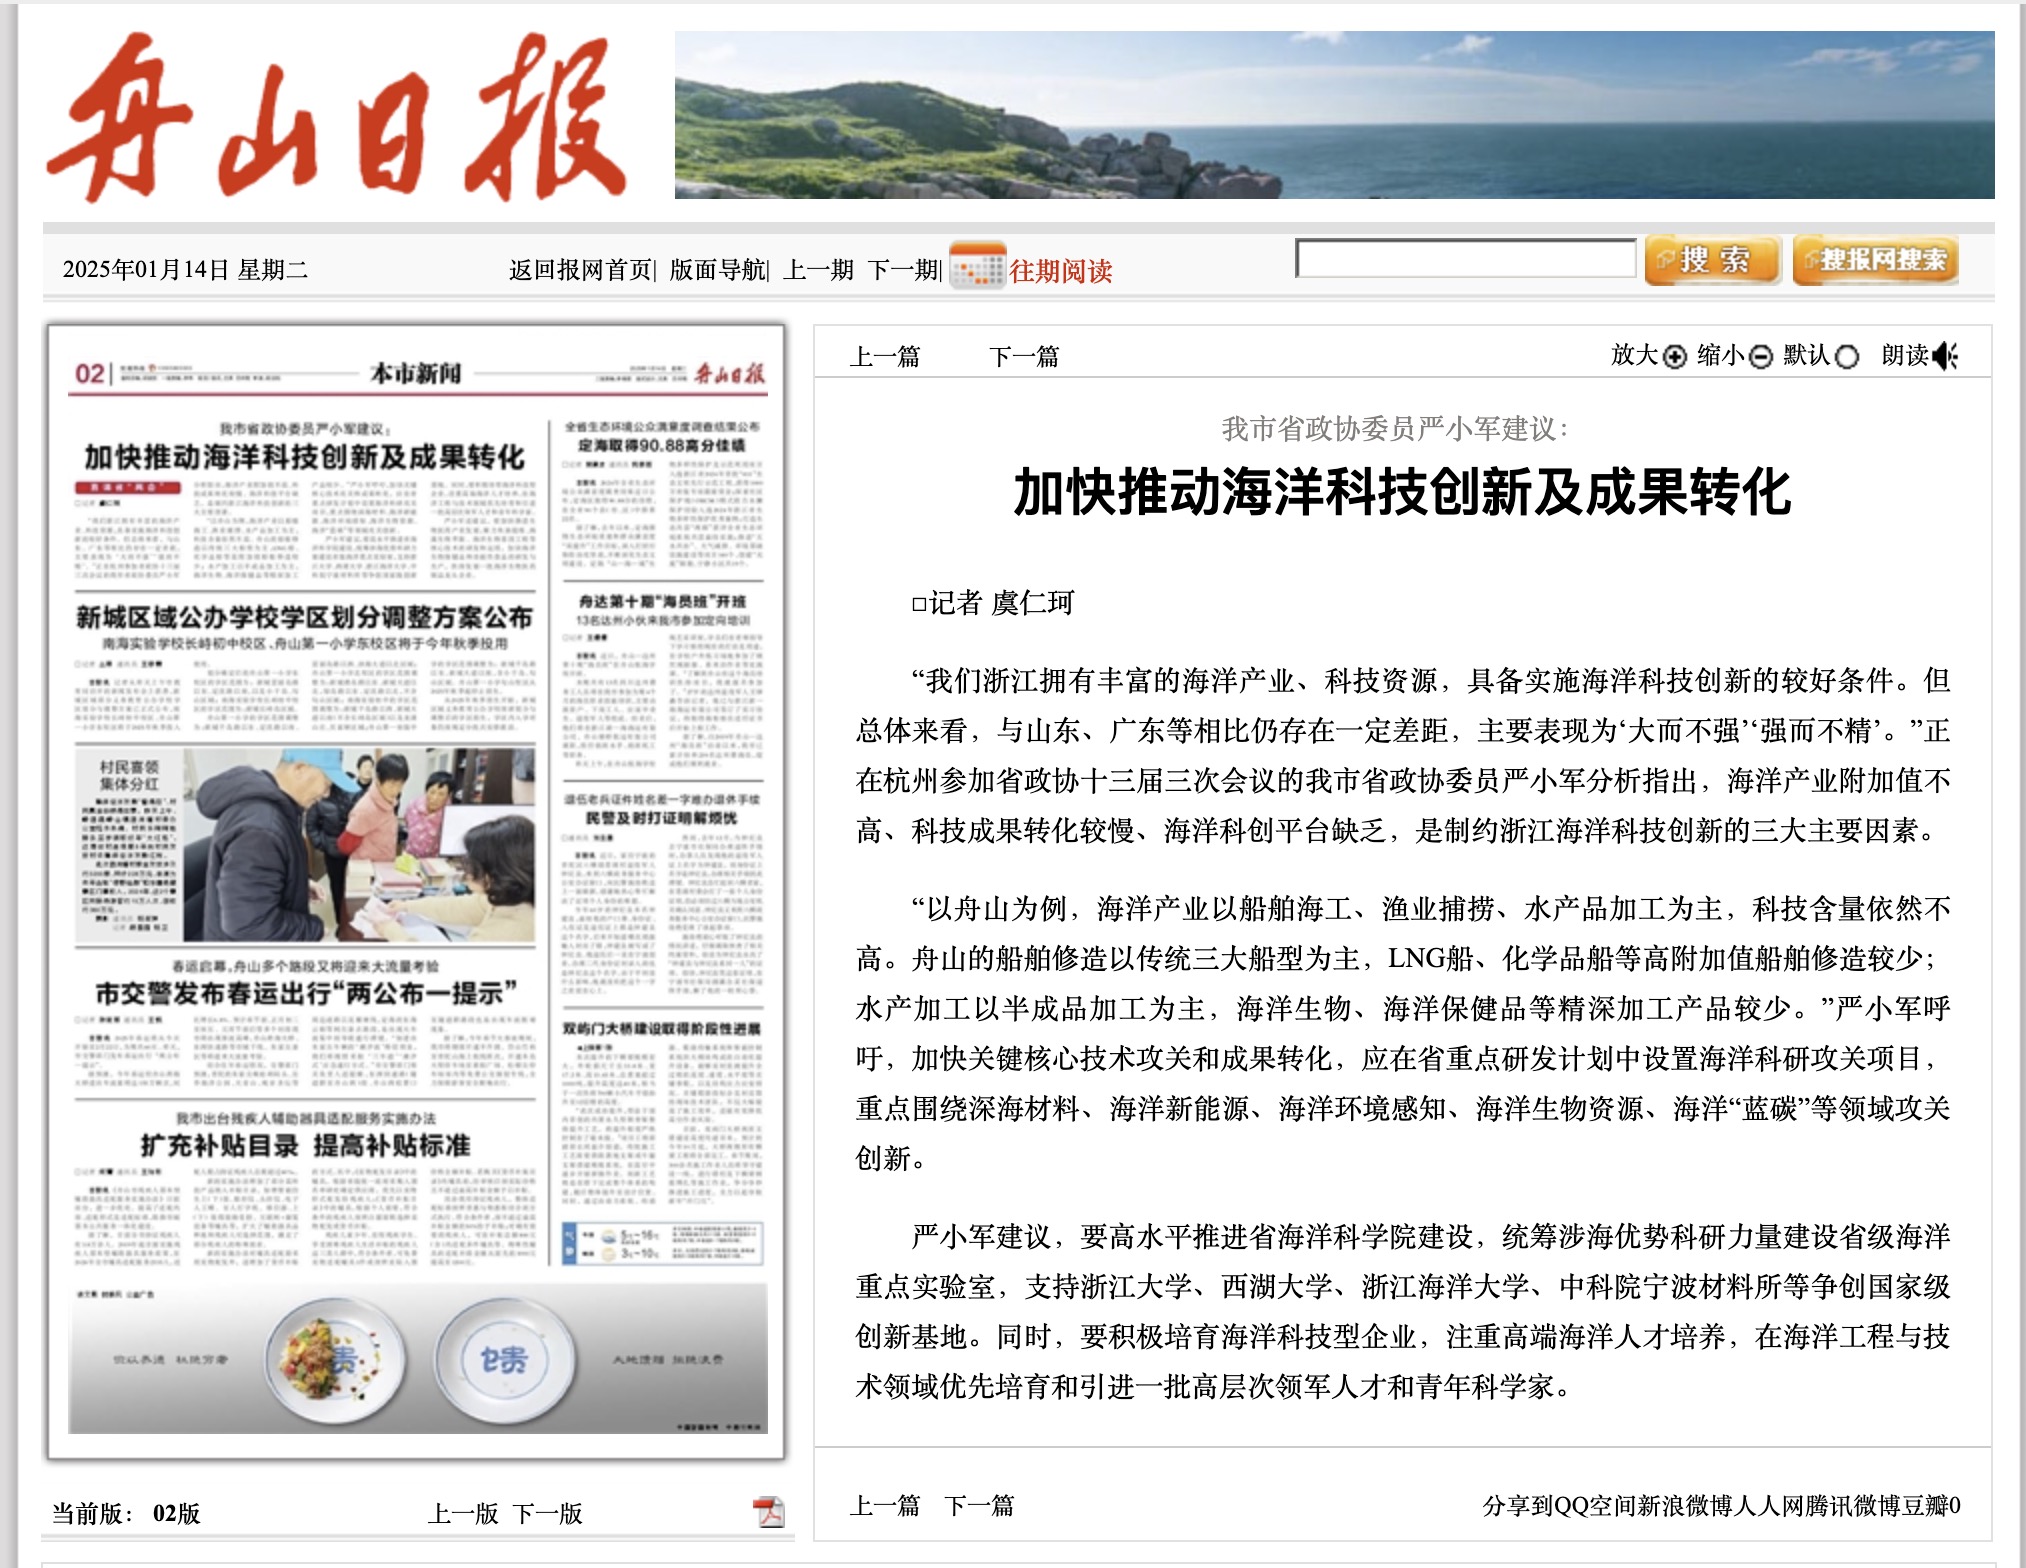2026x1568 pixels.
Task: Go to 上一期 previous issue
Action: (x=818, y=270)
